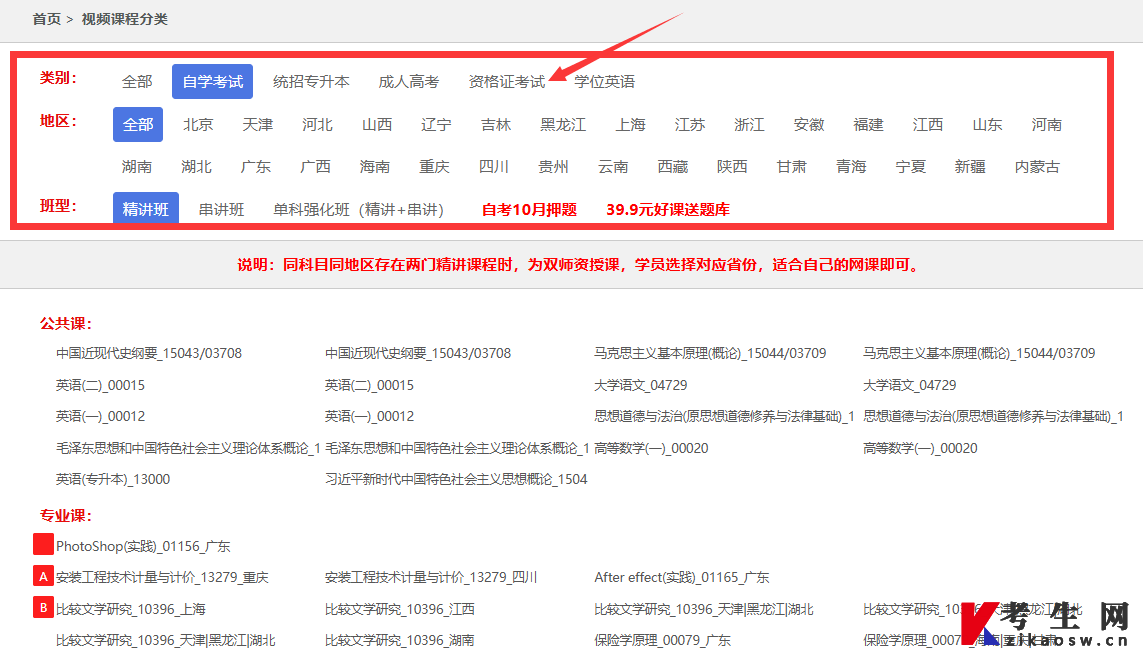Open PhotoShop(实践)_01156_广东 course
This screenshot has height=659, width=1143.
143,546
